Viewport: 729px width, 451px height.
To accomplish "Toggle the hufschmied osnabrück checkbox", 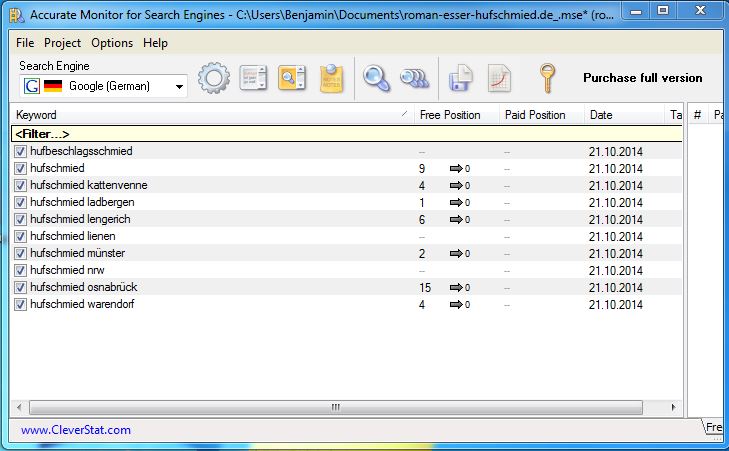I will [x=20, y=287].
